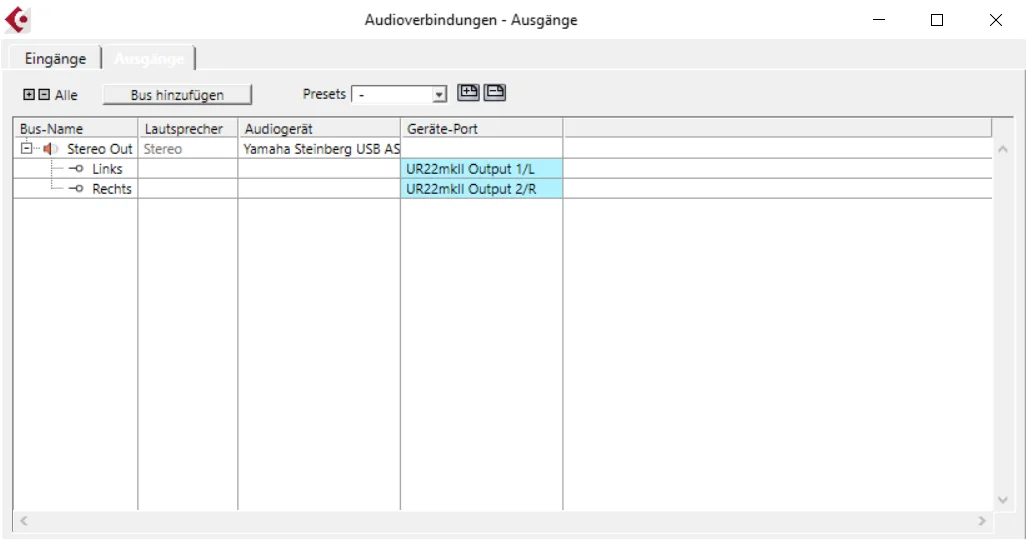Delete preset with the minus icon
Image resolution: width=1027 pixels, height=540 pixels.
point(495,92)
